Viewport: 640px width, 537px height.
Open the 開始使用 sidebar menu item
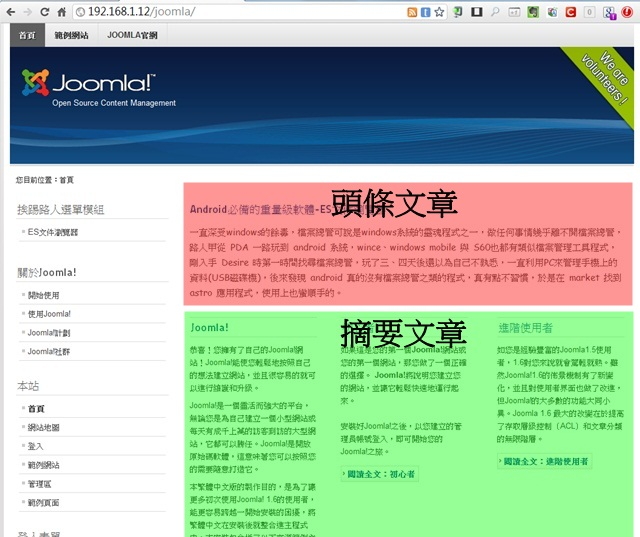pos(43,295)
